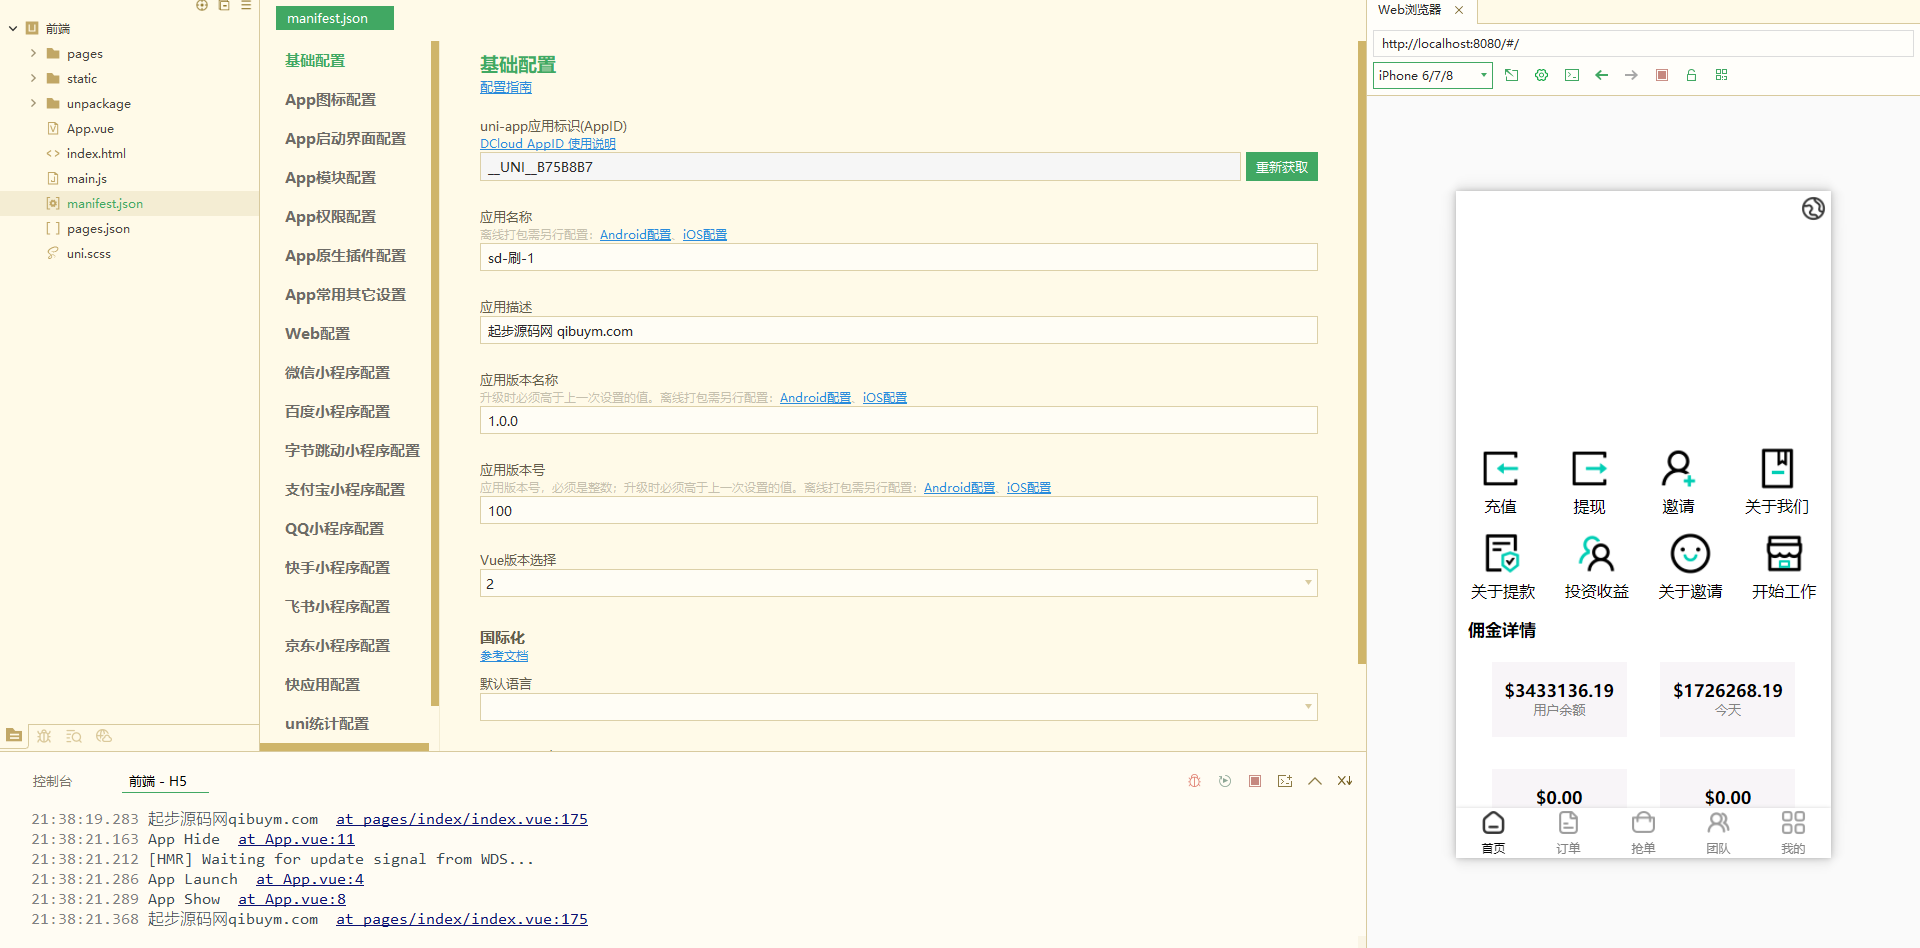Image resolution: width=1920 pixels, height=948 pixels.
Task: Open the App权限配置 section
Action: (331, 217)
